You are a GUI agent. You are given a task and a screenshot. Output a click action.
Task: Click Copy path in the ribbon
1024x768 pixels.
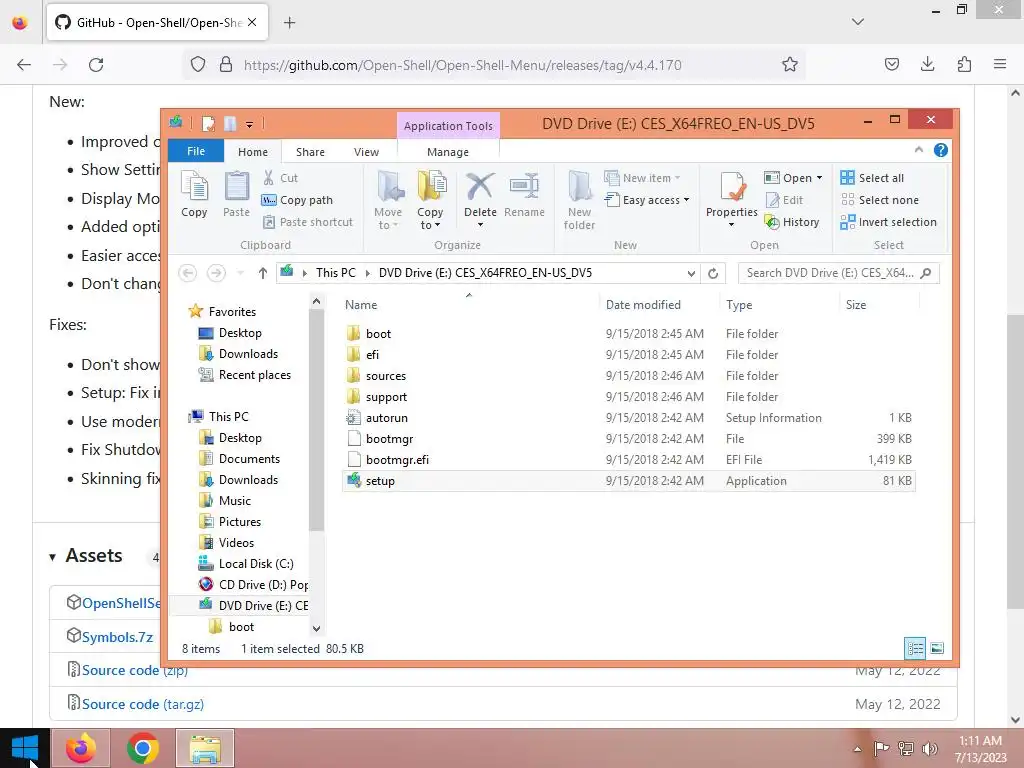pyautogui.click(x=297, y=200)
